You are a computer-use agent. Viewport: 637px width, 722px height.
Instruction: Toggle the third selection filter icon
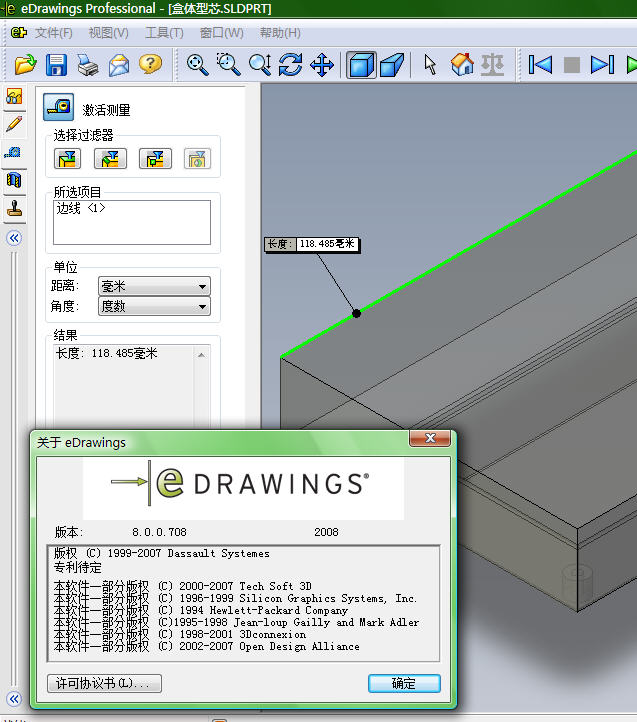point(155,159)
